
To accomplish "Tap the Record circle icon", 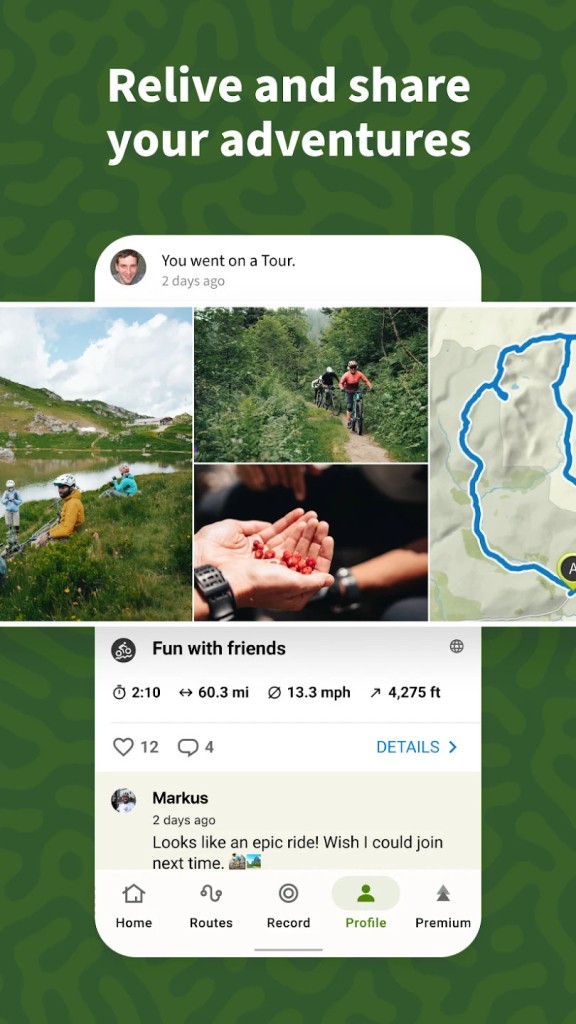I will 288,893.
